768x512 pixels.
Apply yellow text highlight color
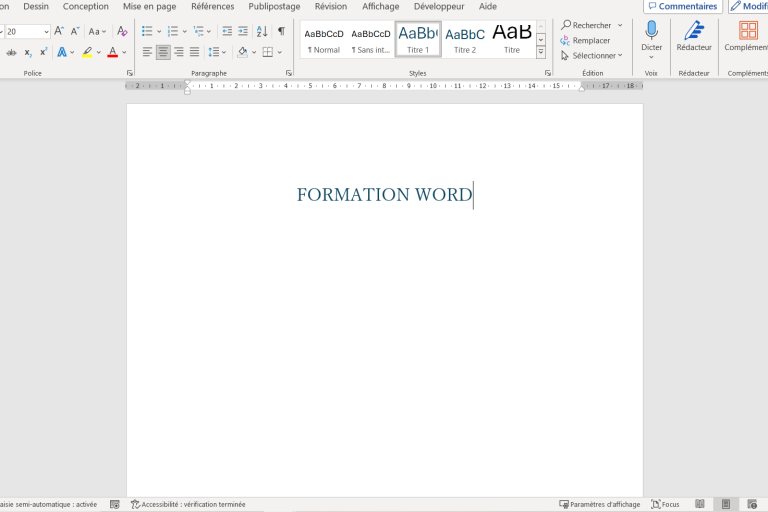[87, 52]
